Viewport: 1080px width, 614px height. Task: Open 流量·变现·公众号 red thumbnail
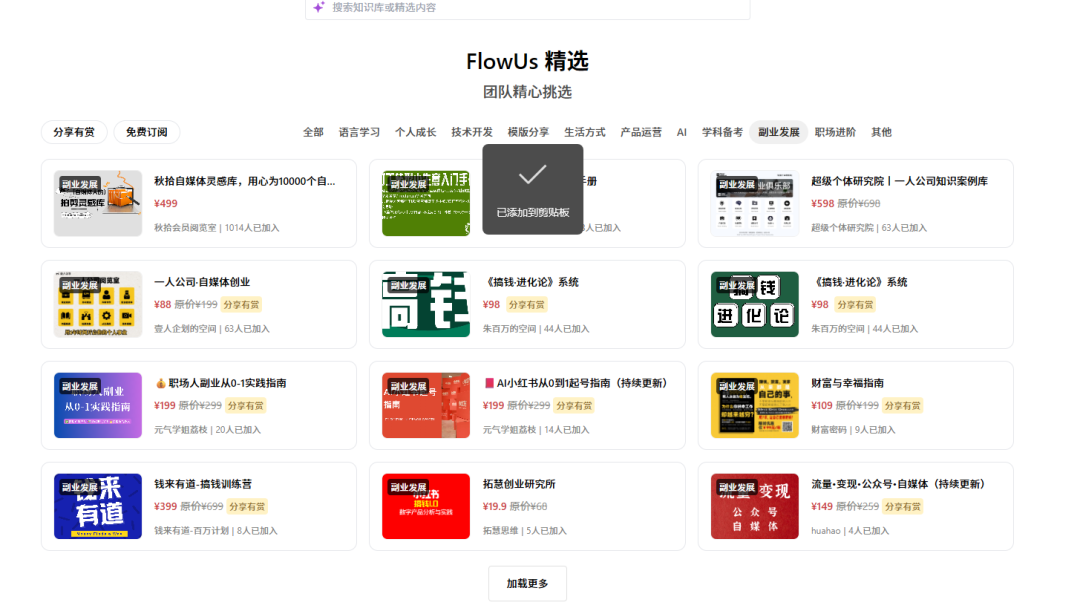coord(755,506)
